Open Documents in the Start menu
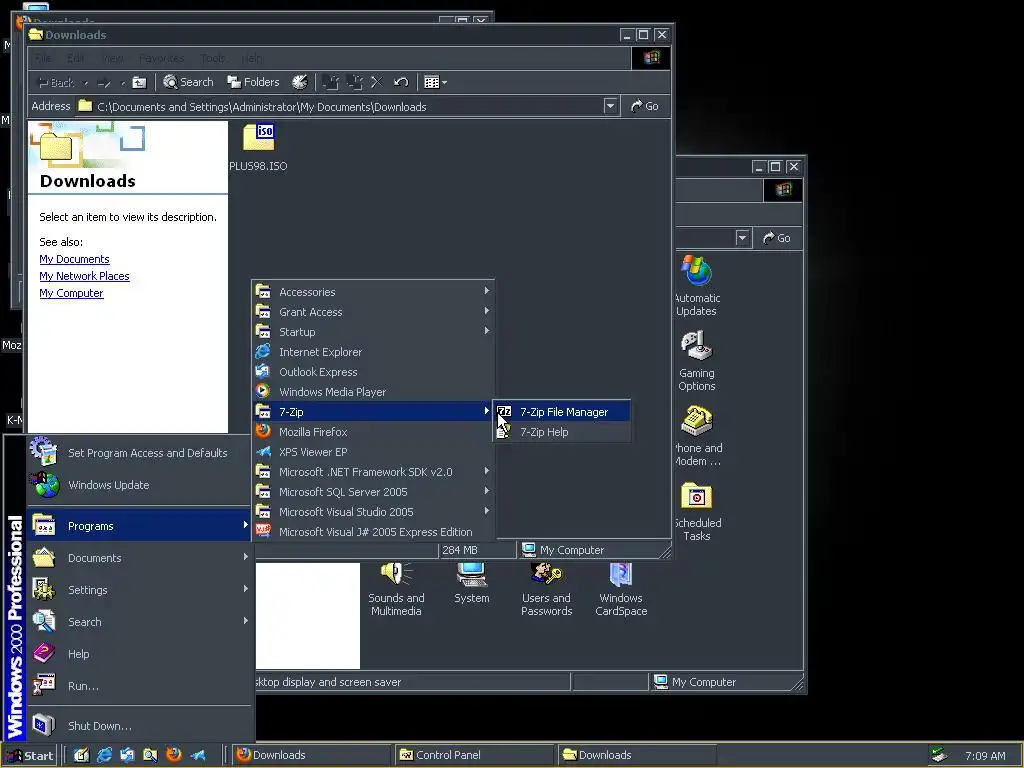The height and width of the screenshot is (768, 1024). pyautogui.click(x=139, y=558)
